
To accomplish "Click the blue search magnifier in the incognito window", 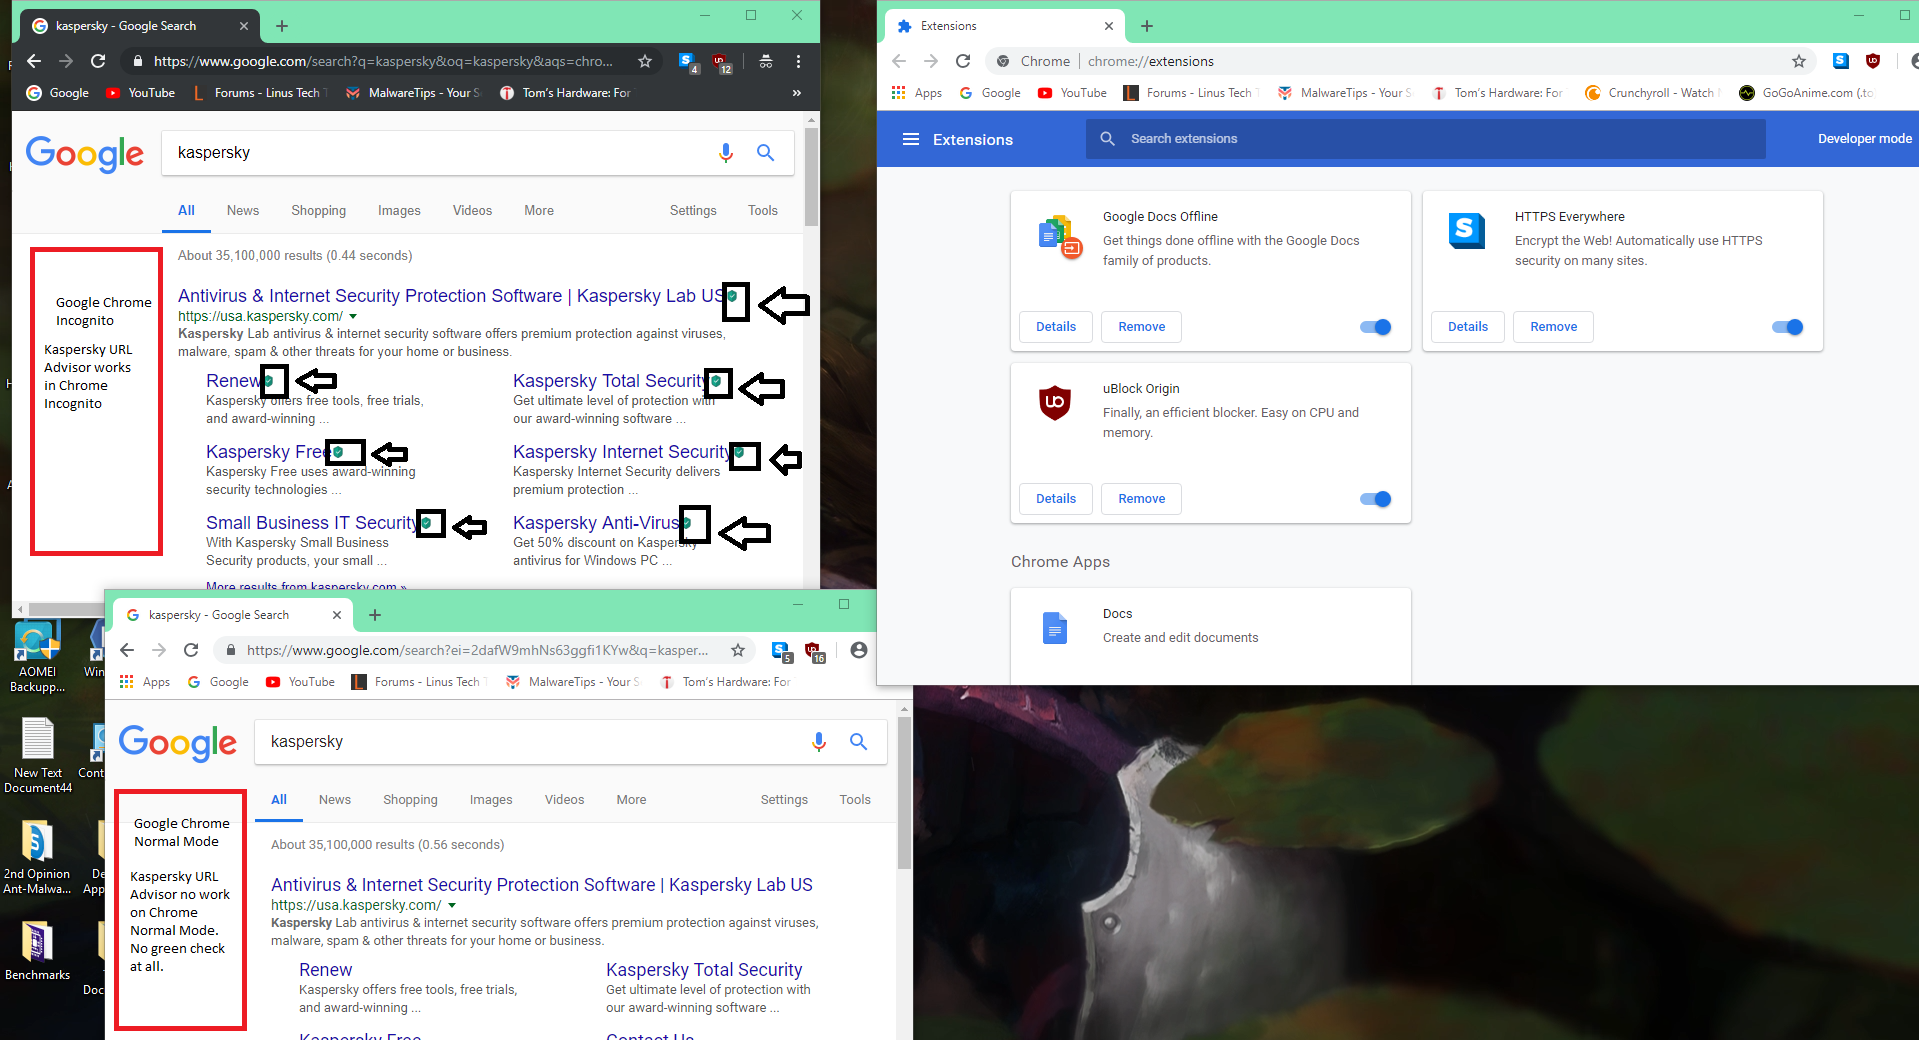I will 765,152.
